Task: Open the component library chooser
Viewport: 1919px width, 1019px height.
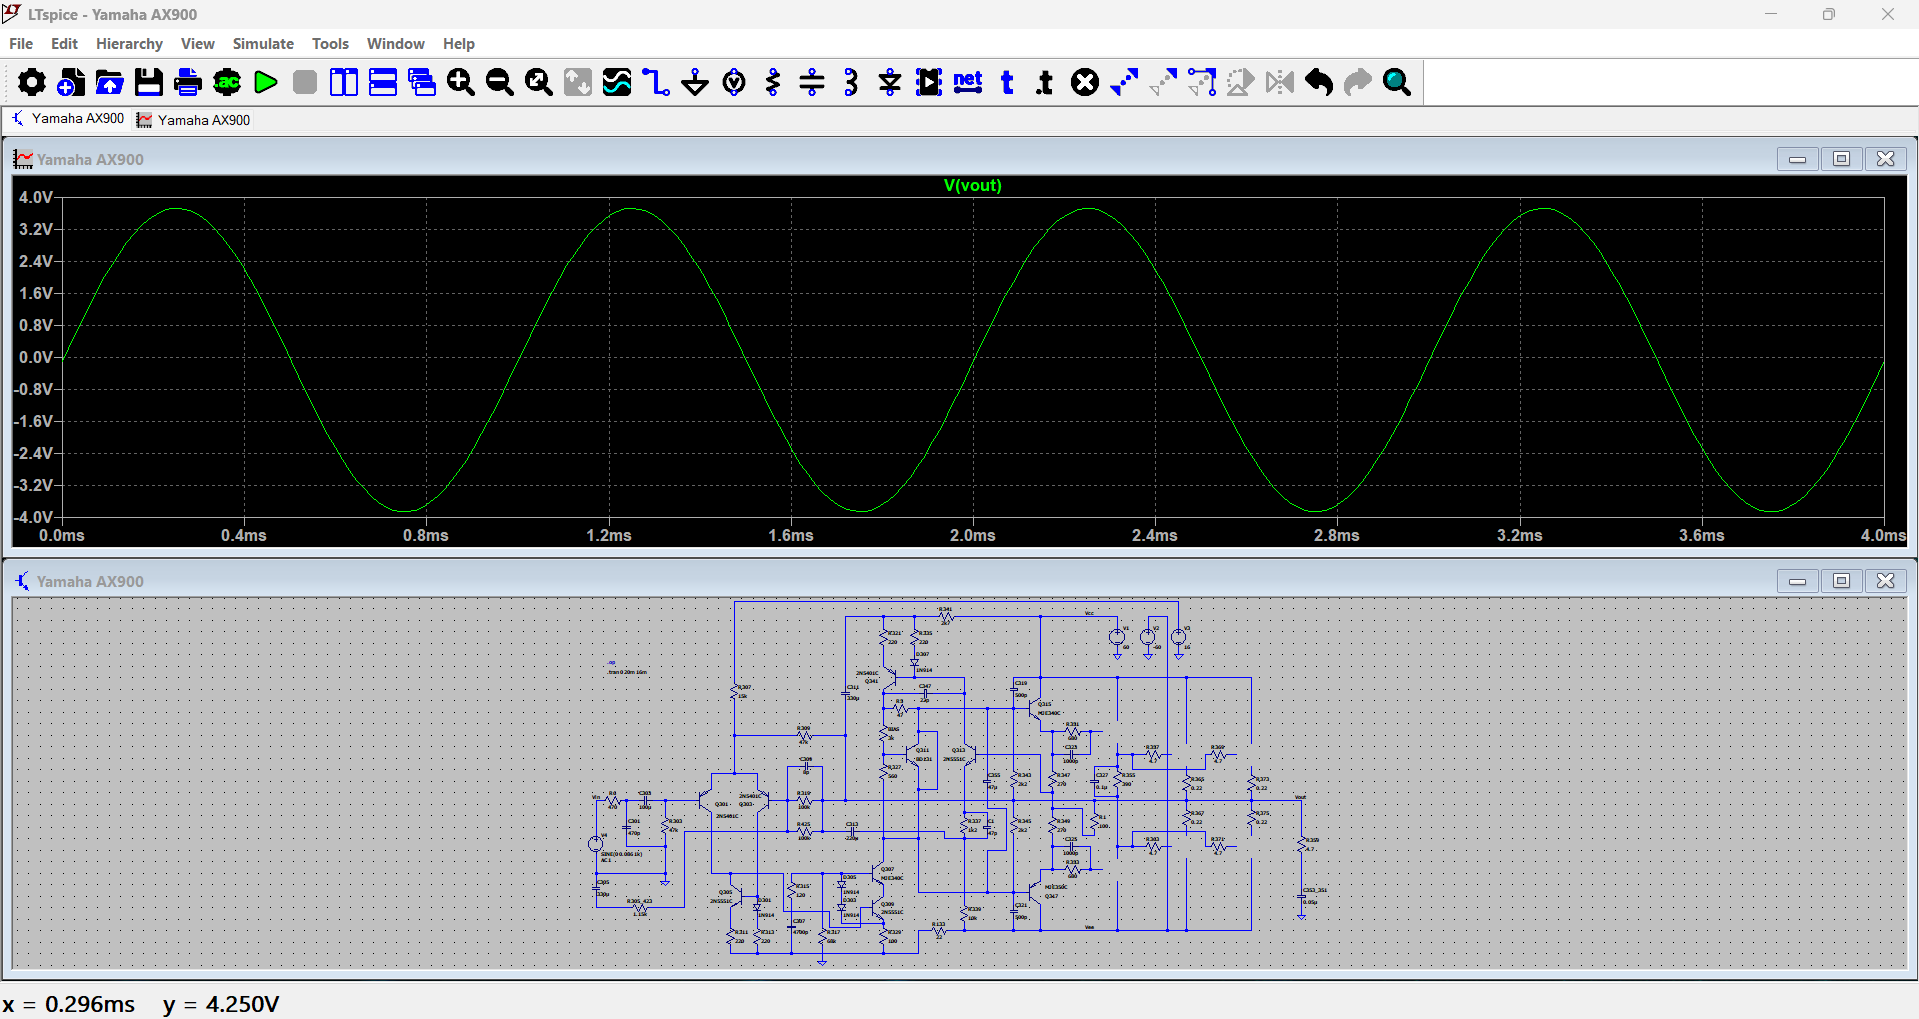Action: pos(929,82)
